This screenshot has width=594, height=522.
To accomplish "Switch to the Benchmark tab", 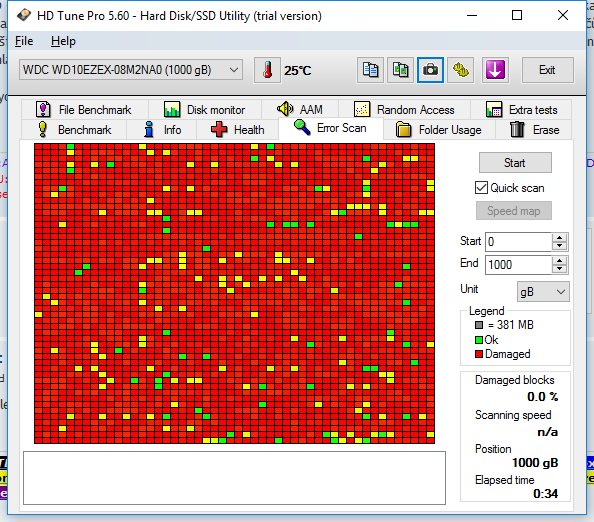I will click(74, 130).
